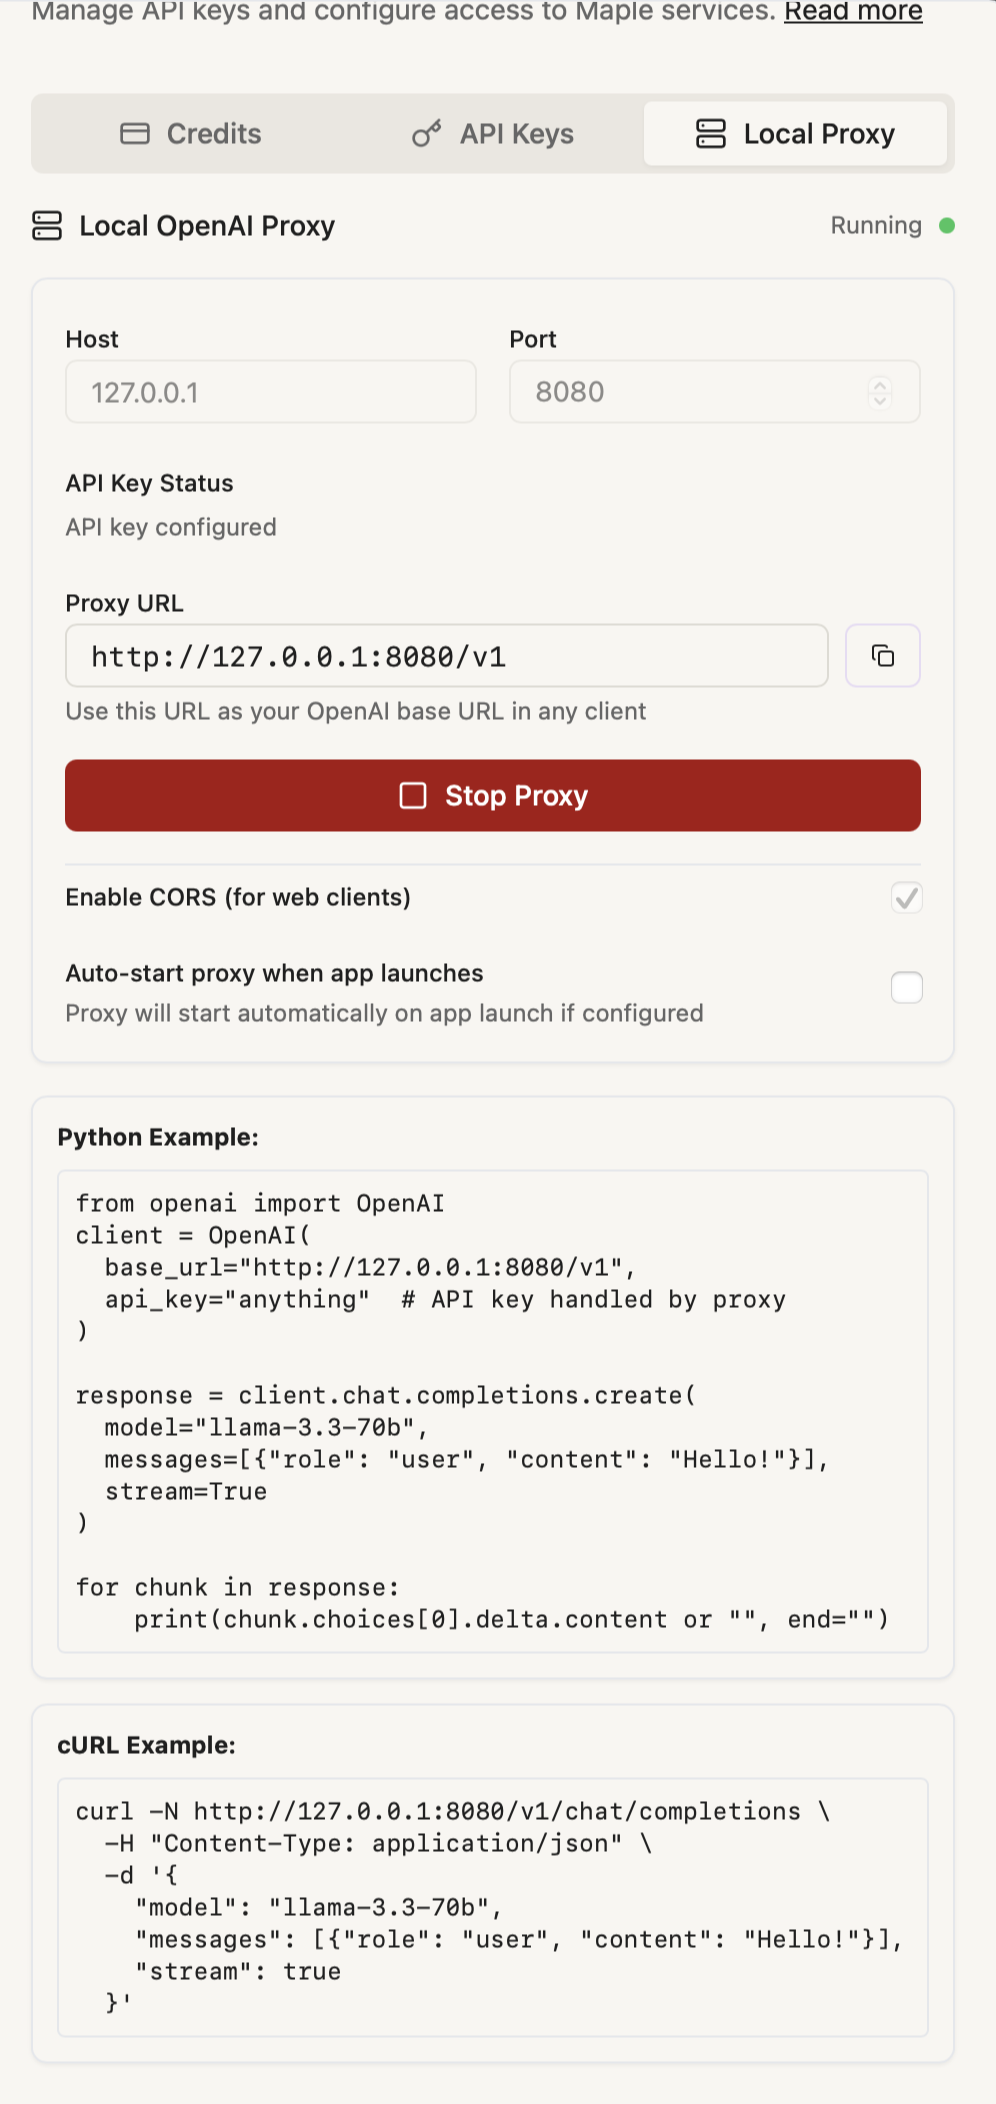996x2104 pixels.
Task: Increase the Port value with stepper arrow
Action: click(x=880, y=384)
